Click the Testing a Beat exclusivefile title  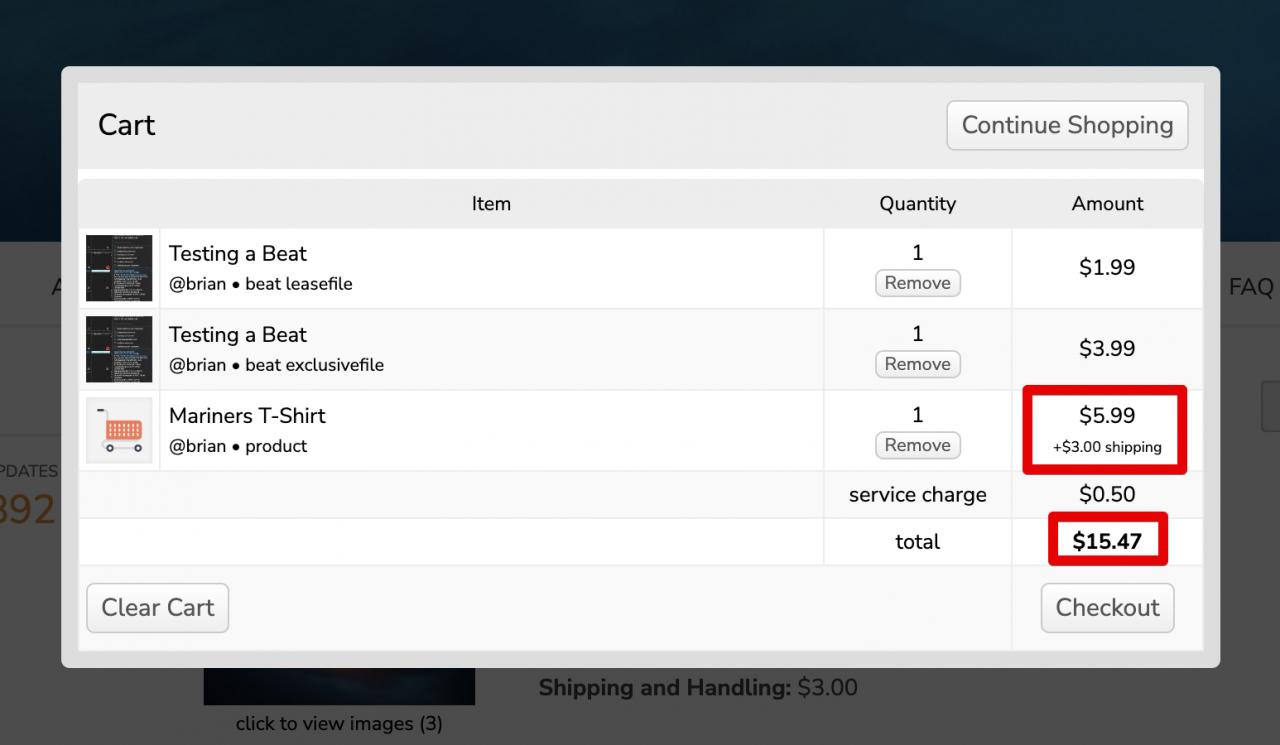[x=238, y=335]
